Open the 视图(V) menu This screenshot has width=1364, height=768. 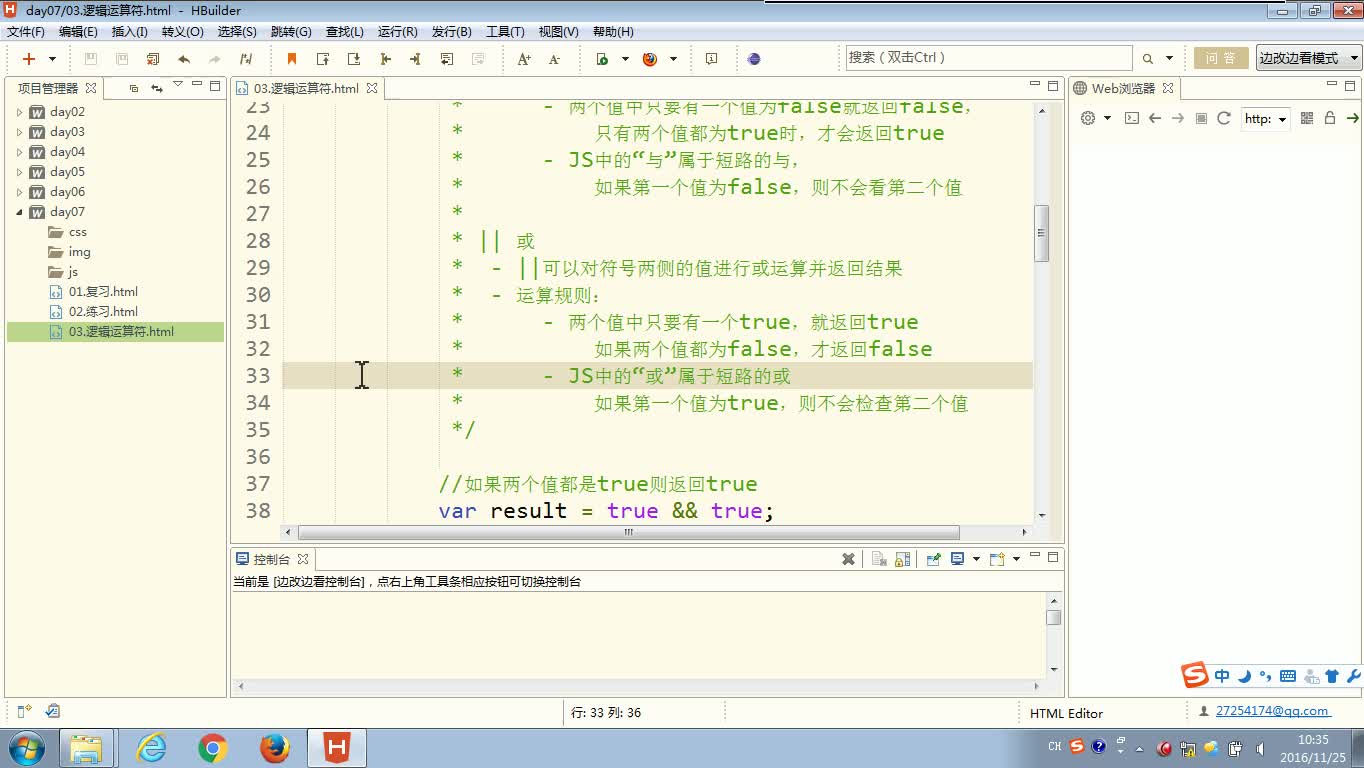coord(558,32)
